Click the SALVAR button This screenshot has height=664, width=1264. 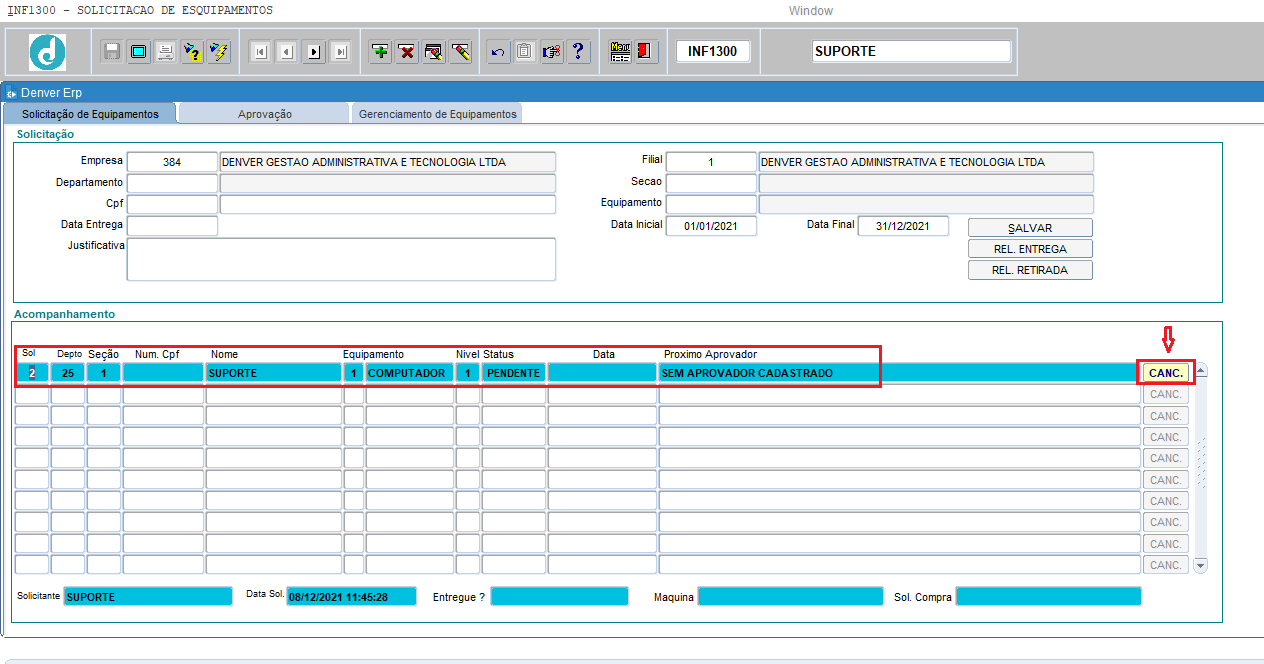click(x=1030, y=228)
